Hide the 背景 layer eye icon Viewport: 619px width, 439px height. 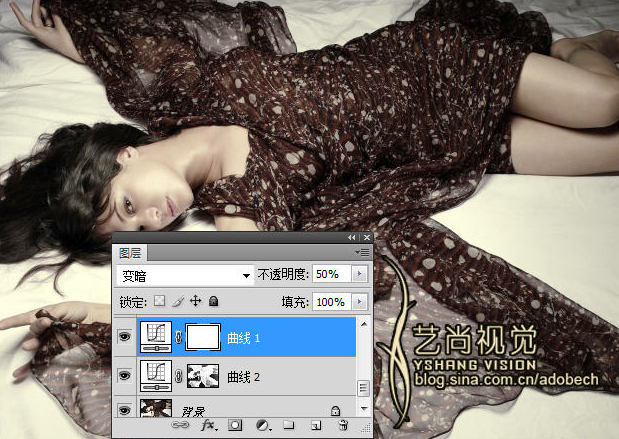tap(124, 410)
